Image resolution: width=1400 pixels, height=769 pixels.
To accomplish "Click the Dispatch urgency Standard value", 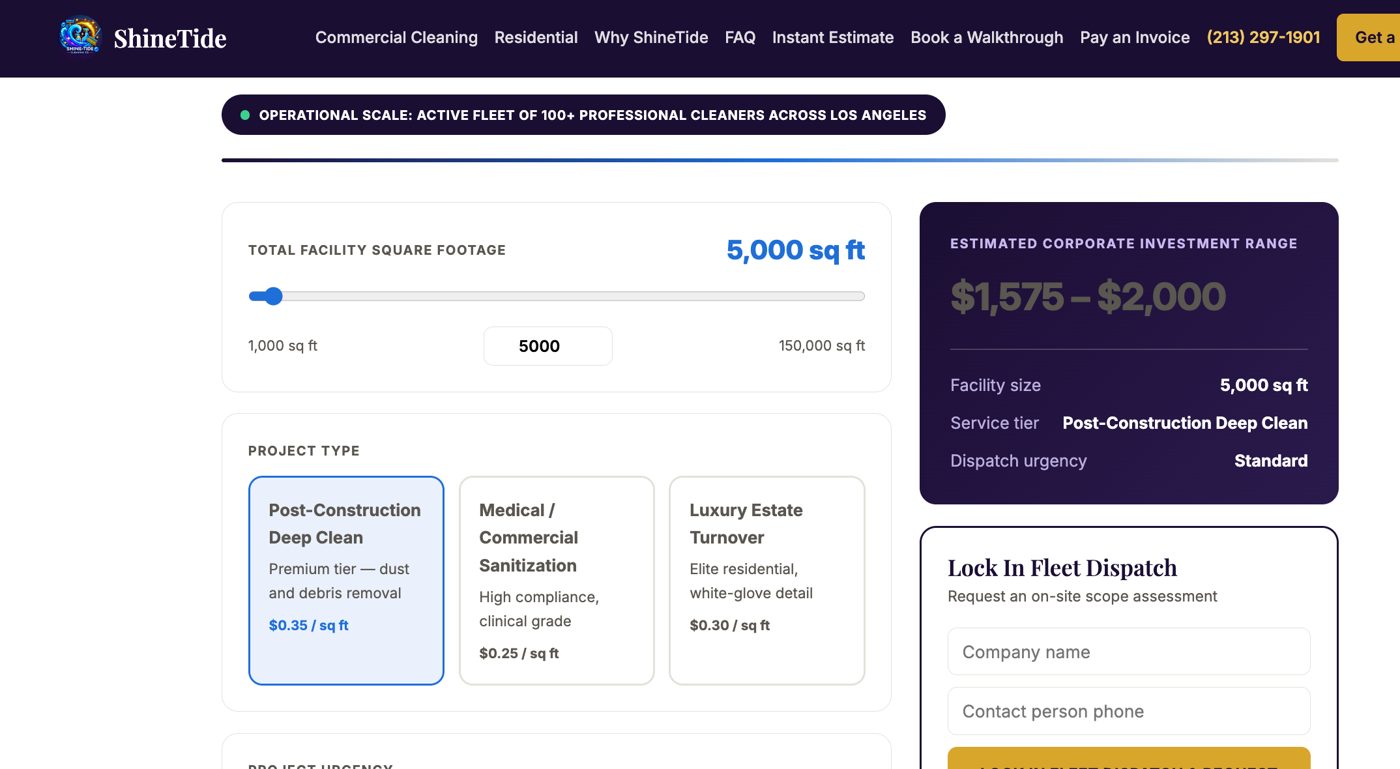I will coord(1271,461).
